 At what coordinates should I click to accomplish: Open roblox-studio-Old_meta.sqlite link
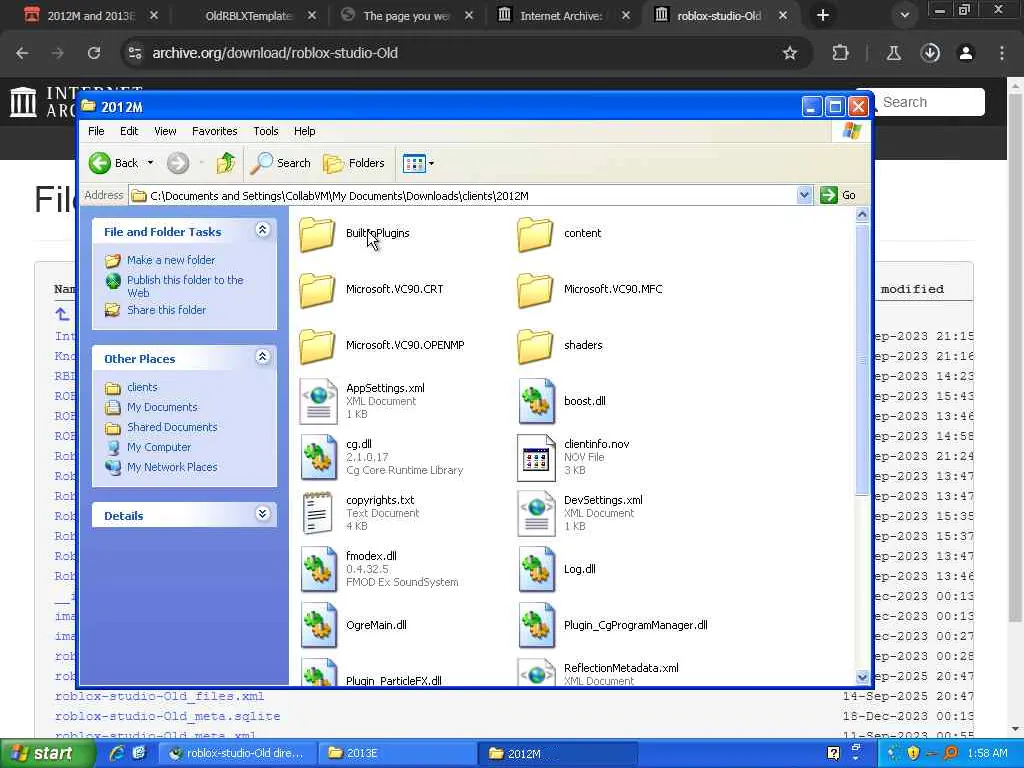click(168, 716)
